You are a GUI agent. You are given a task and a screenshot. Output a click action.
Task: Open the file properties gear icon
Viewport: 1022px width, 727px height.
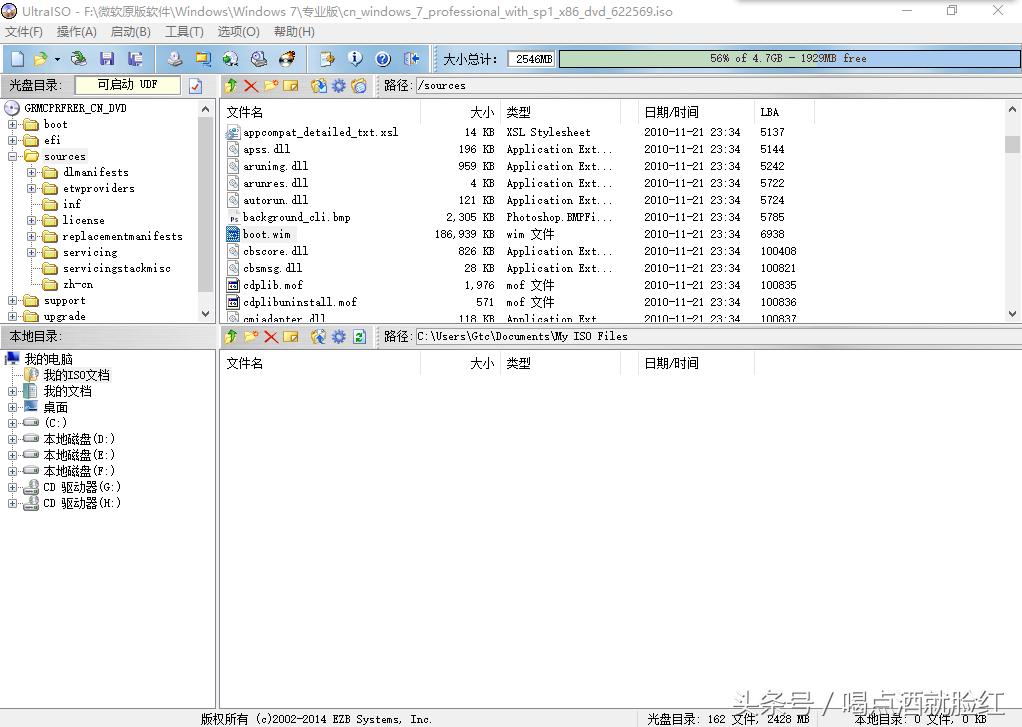[337, 86]
